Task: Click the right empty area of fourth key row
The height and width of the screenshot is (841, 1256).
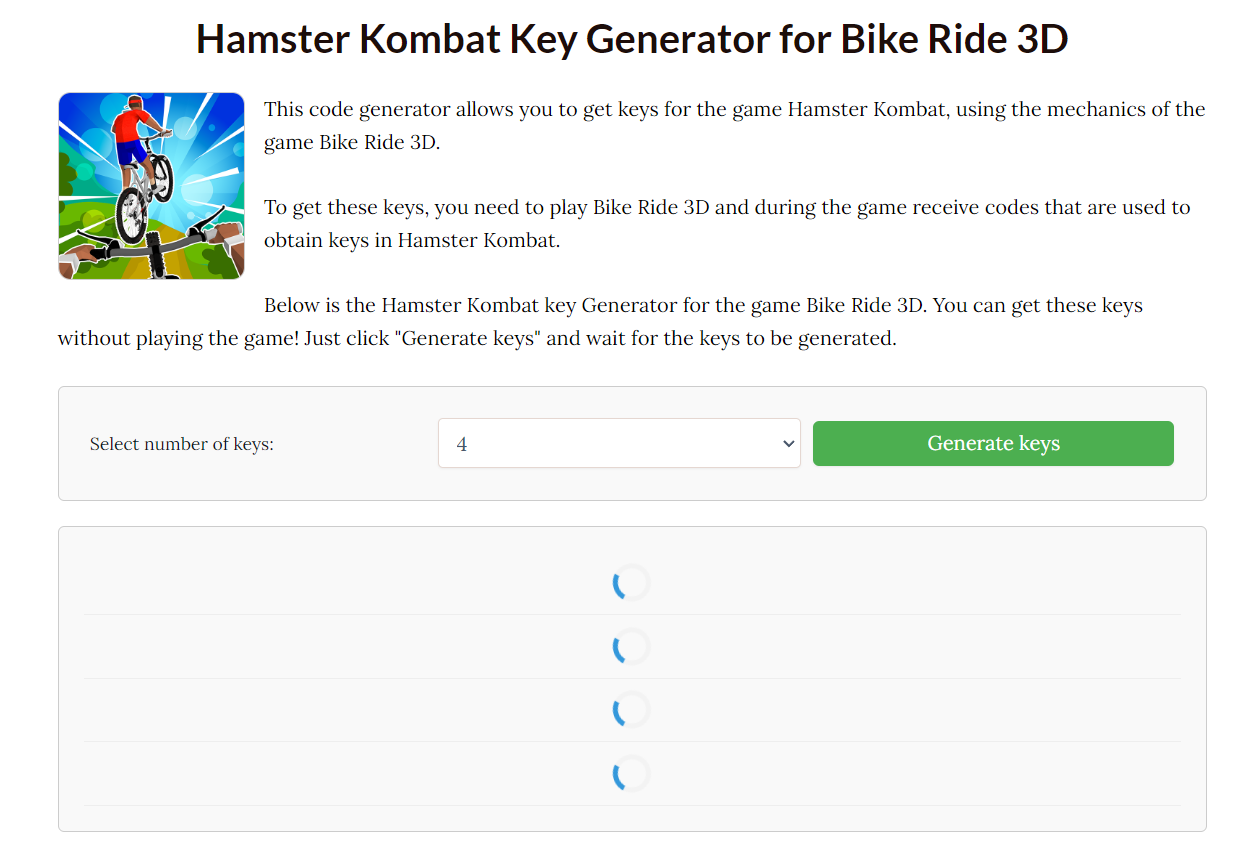Action: [920, 773]
